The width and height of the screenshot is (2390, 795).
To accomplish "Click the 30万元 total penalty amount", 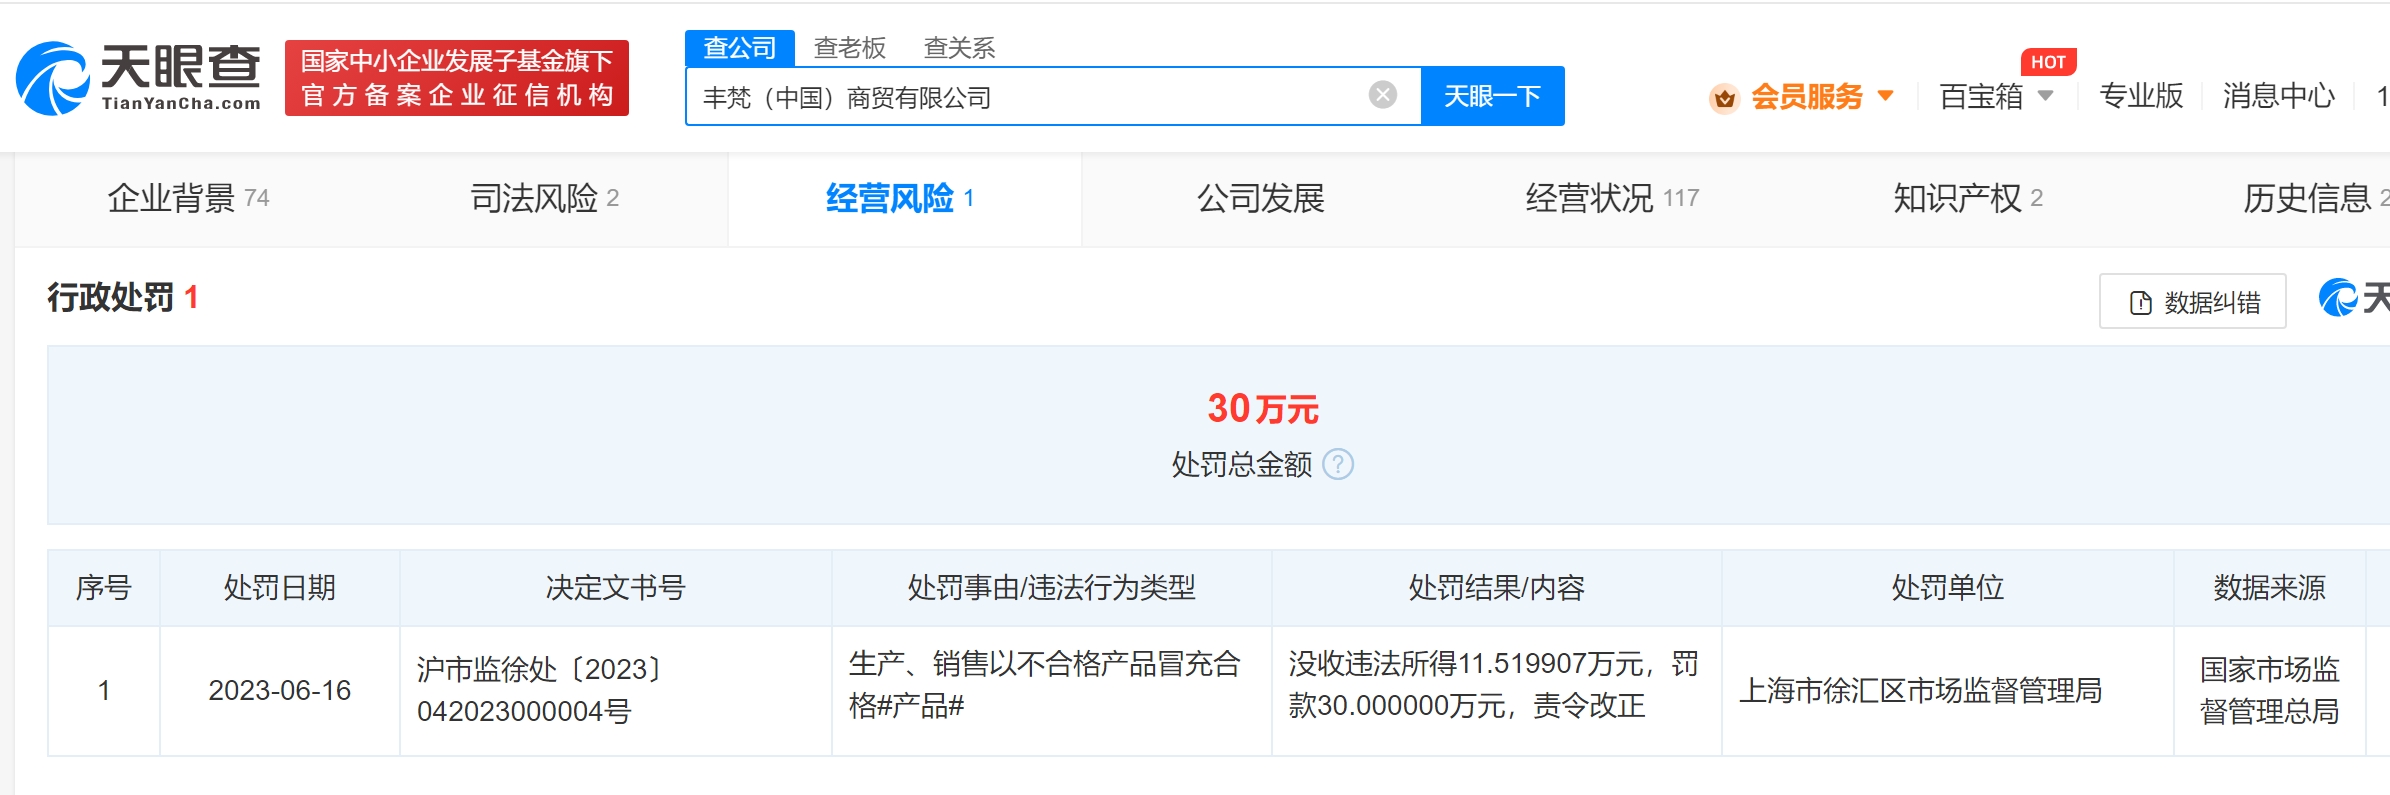I will coord(1263,408).
